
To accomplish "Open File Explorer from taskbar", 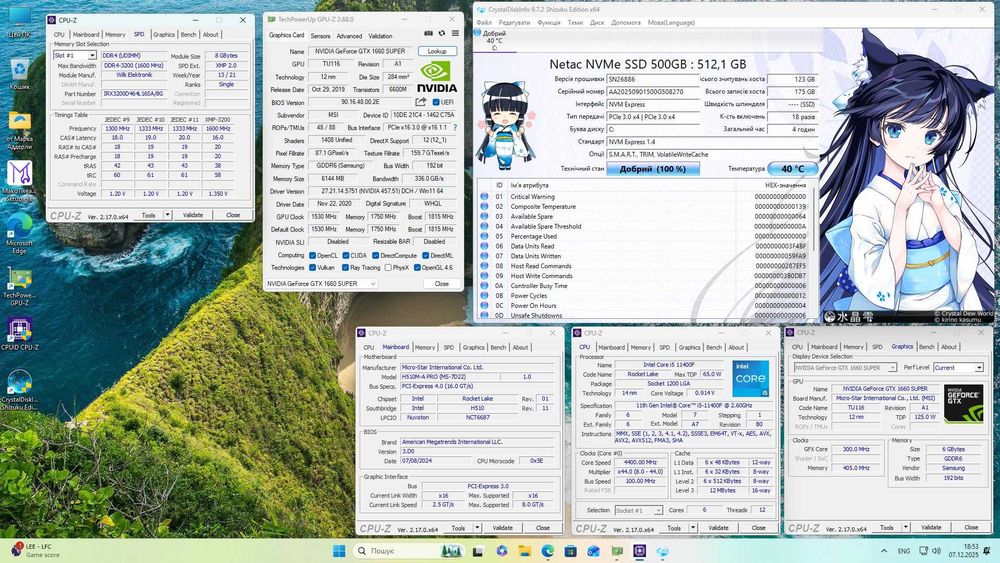I will point(525,551).
